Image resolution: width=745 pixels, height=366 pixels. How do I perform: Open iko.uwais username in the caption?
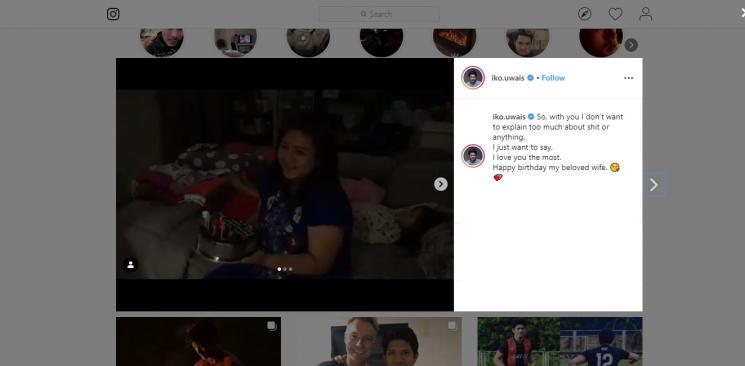[x=508, y=116]
